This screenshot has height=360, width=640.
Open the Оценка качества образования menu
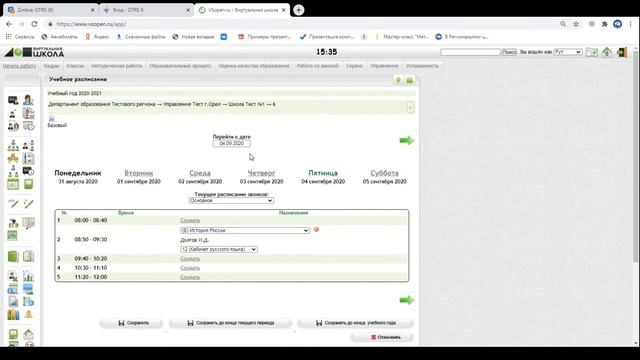(254, 66)
